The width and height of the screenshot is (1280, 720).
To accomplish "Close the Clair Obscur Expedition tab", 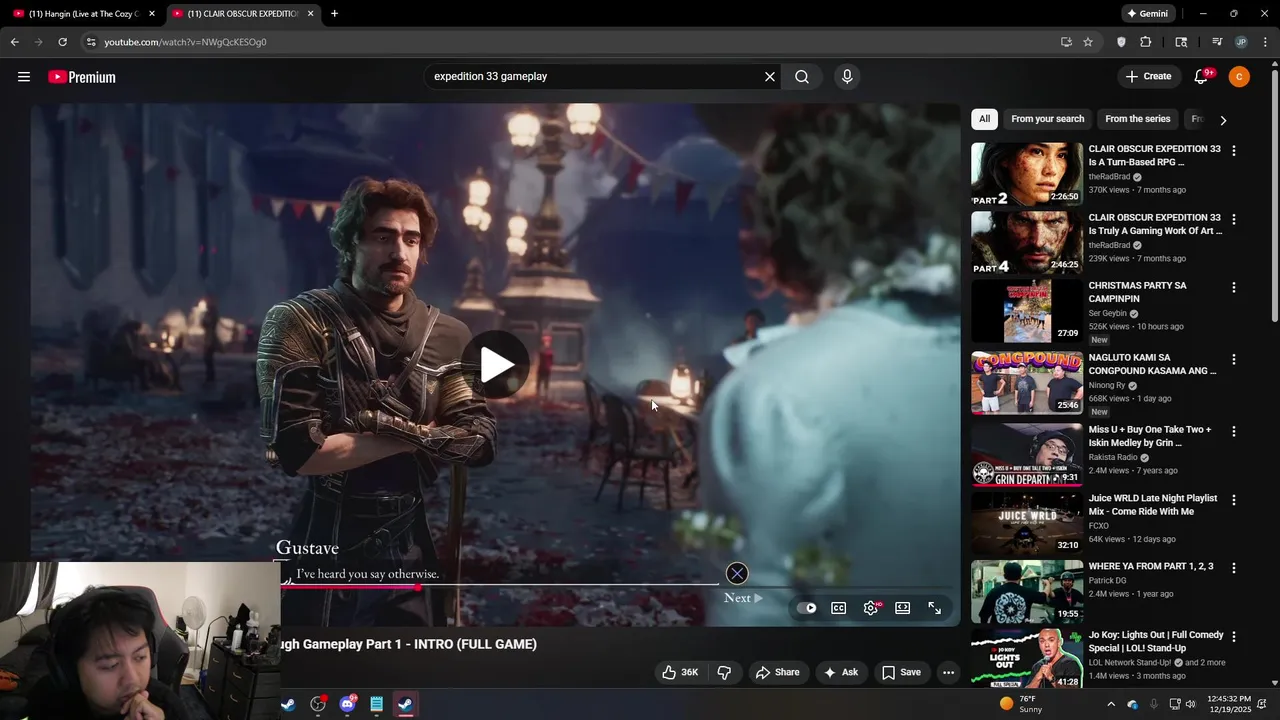I will point(311,14).
